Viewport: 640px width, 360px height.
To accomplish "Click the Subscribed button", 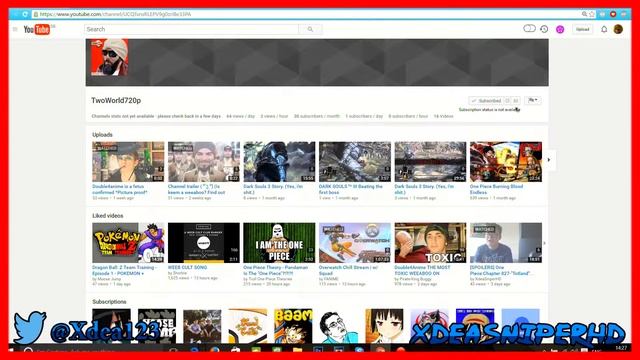I will tap(486, 100).
